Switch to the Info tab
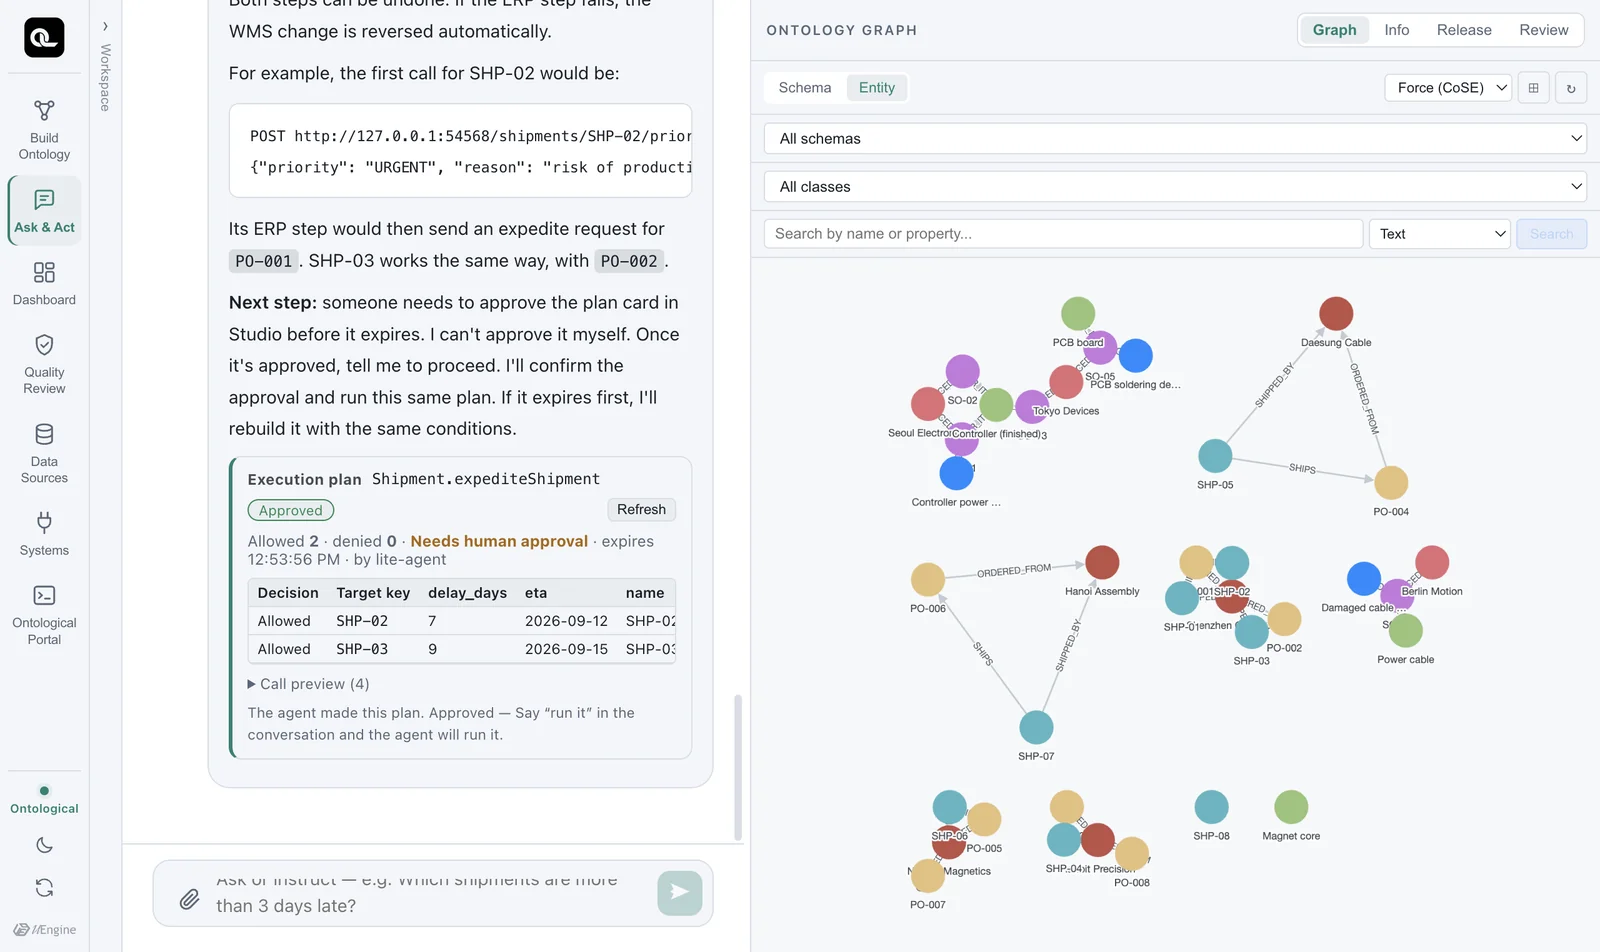This screenshot has height=952, width=1600. (1397, 30)
